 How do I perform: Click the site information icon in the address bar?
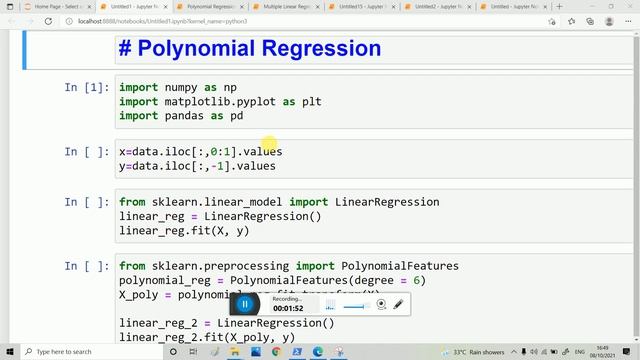click(x=69, y=21)
